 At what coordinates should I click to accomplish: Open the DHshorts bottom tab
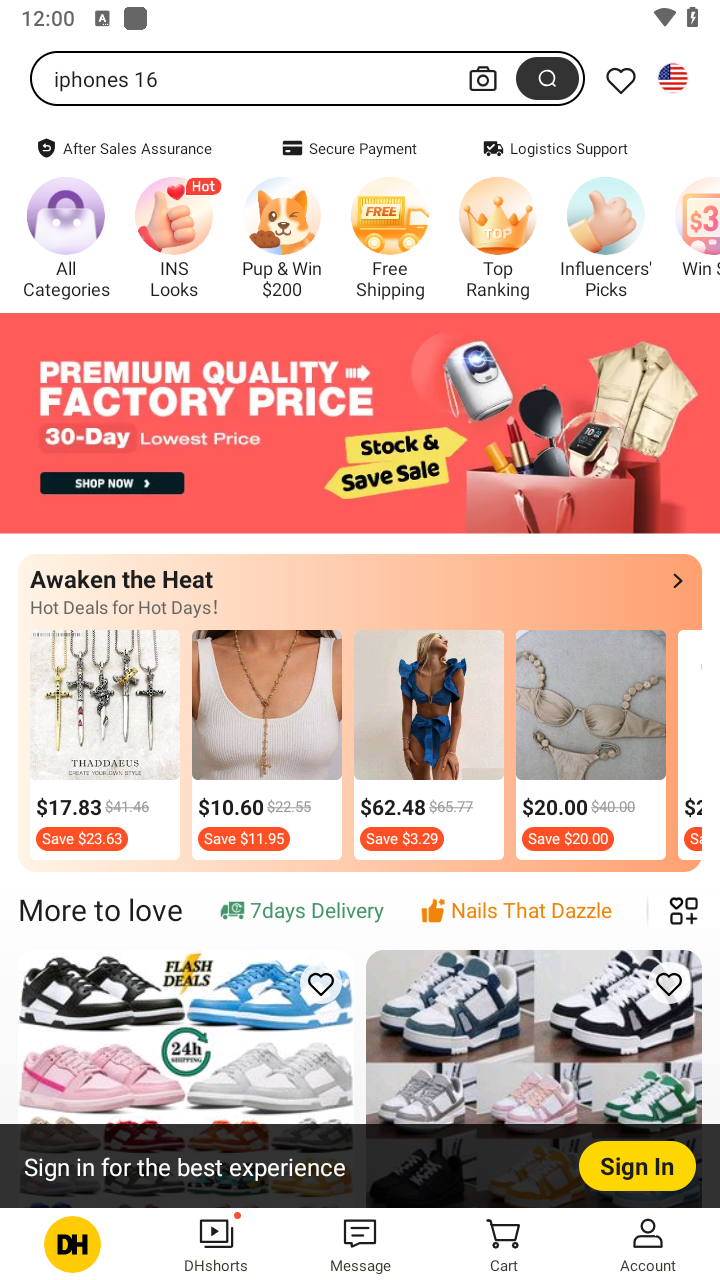(216, 1245)
